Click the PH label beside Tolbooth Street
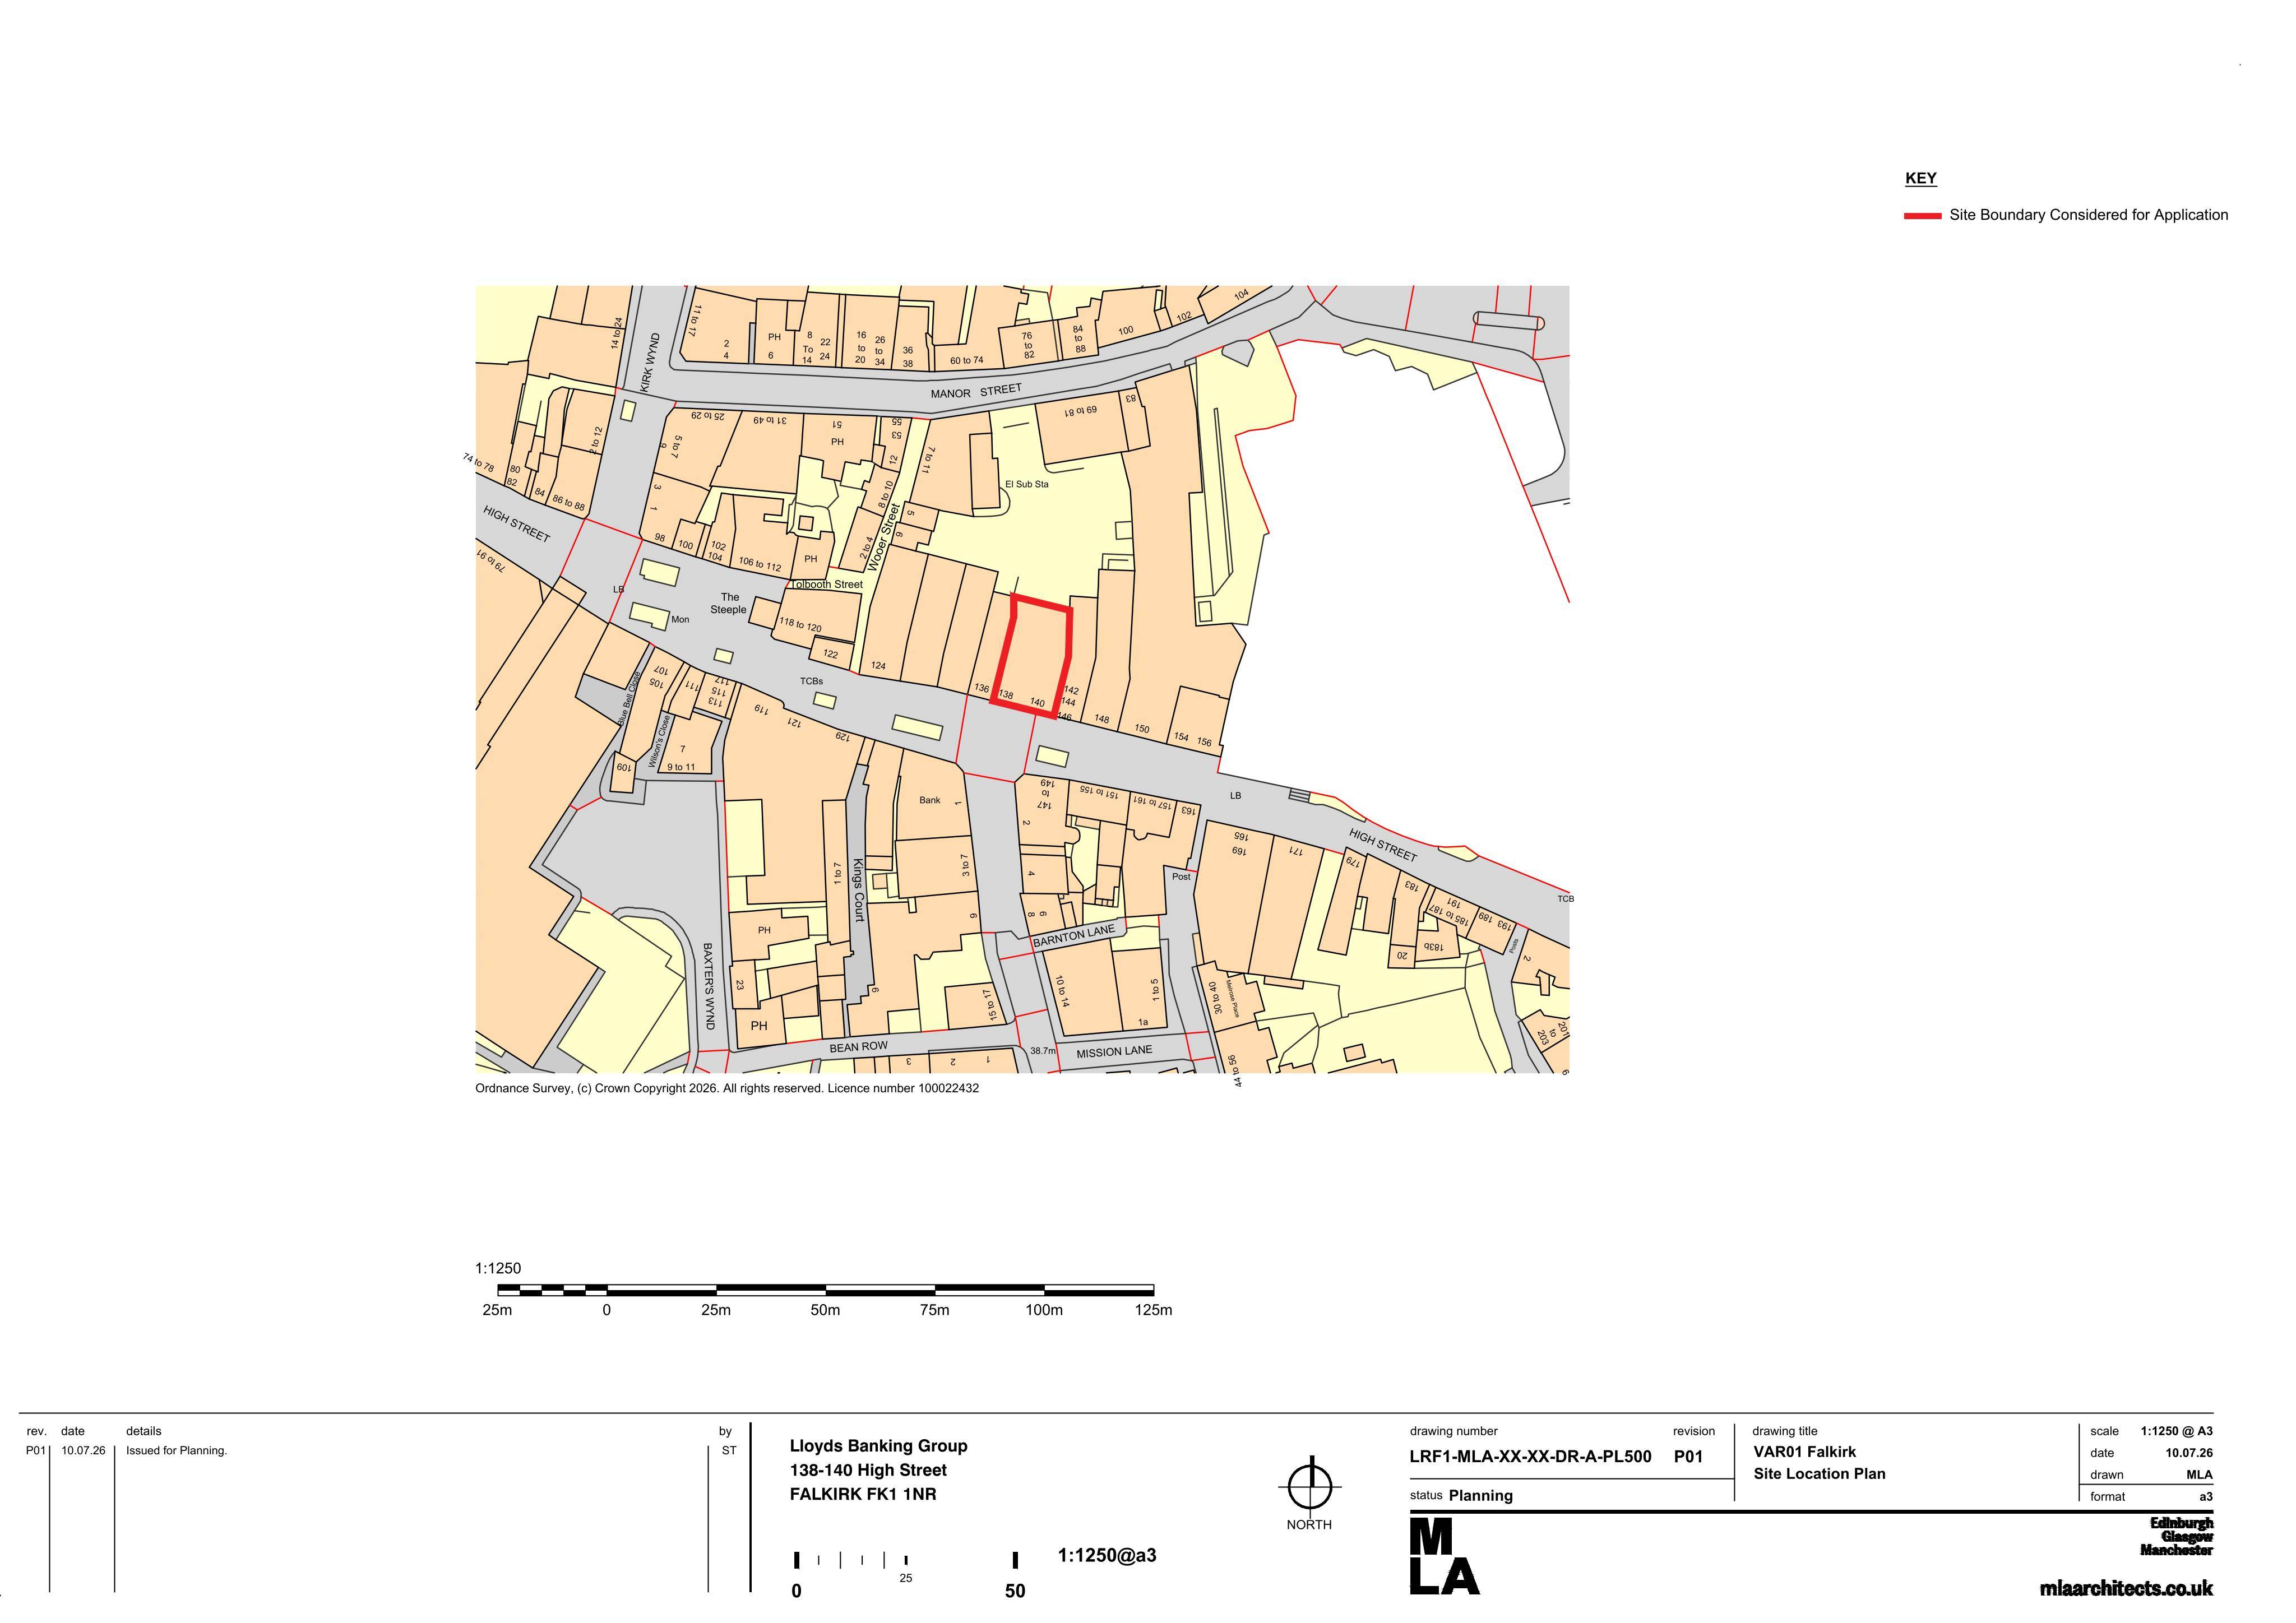Image resolution: width=2296 pixels, height=1623 pixels. (811, 559)
